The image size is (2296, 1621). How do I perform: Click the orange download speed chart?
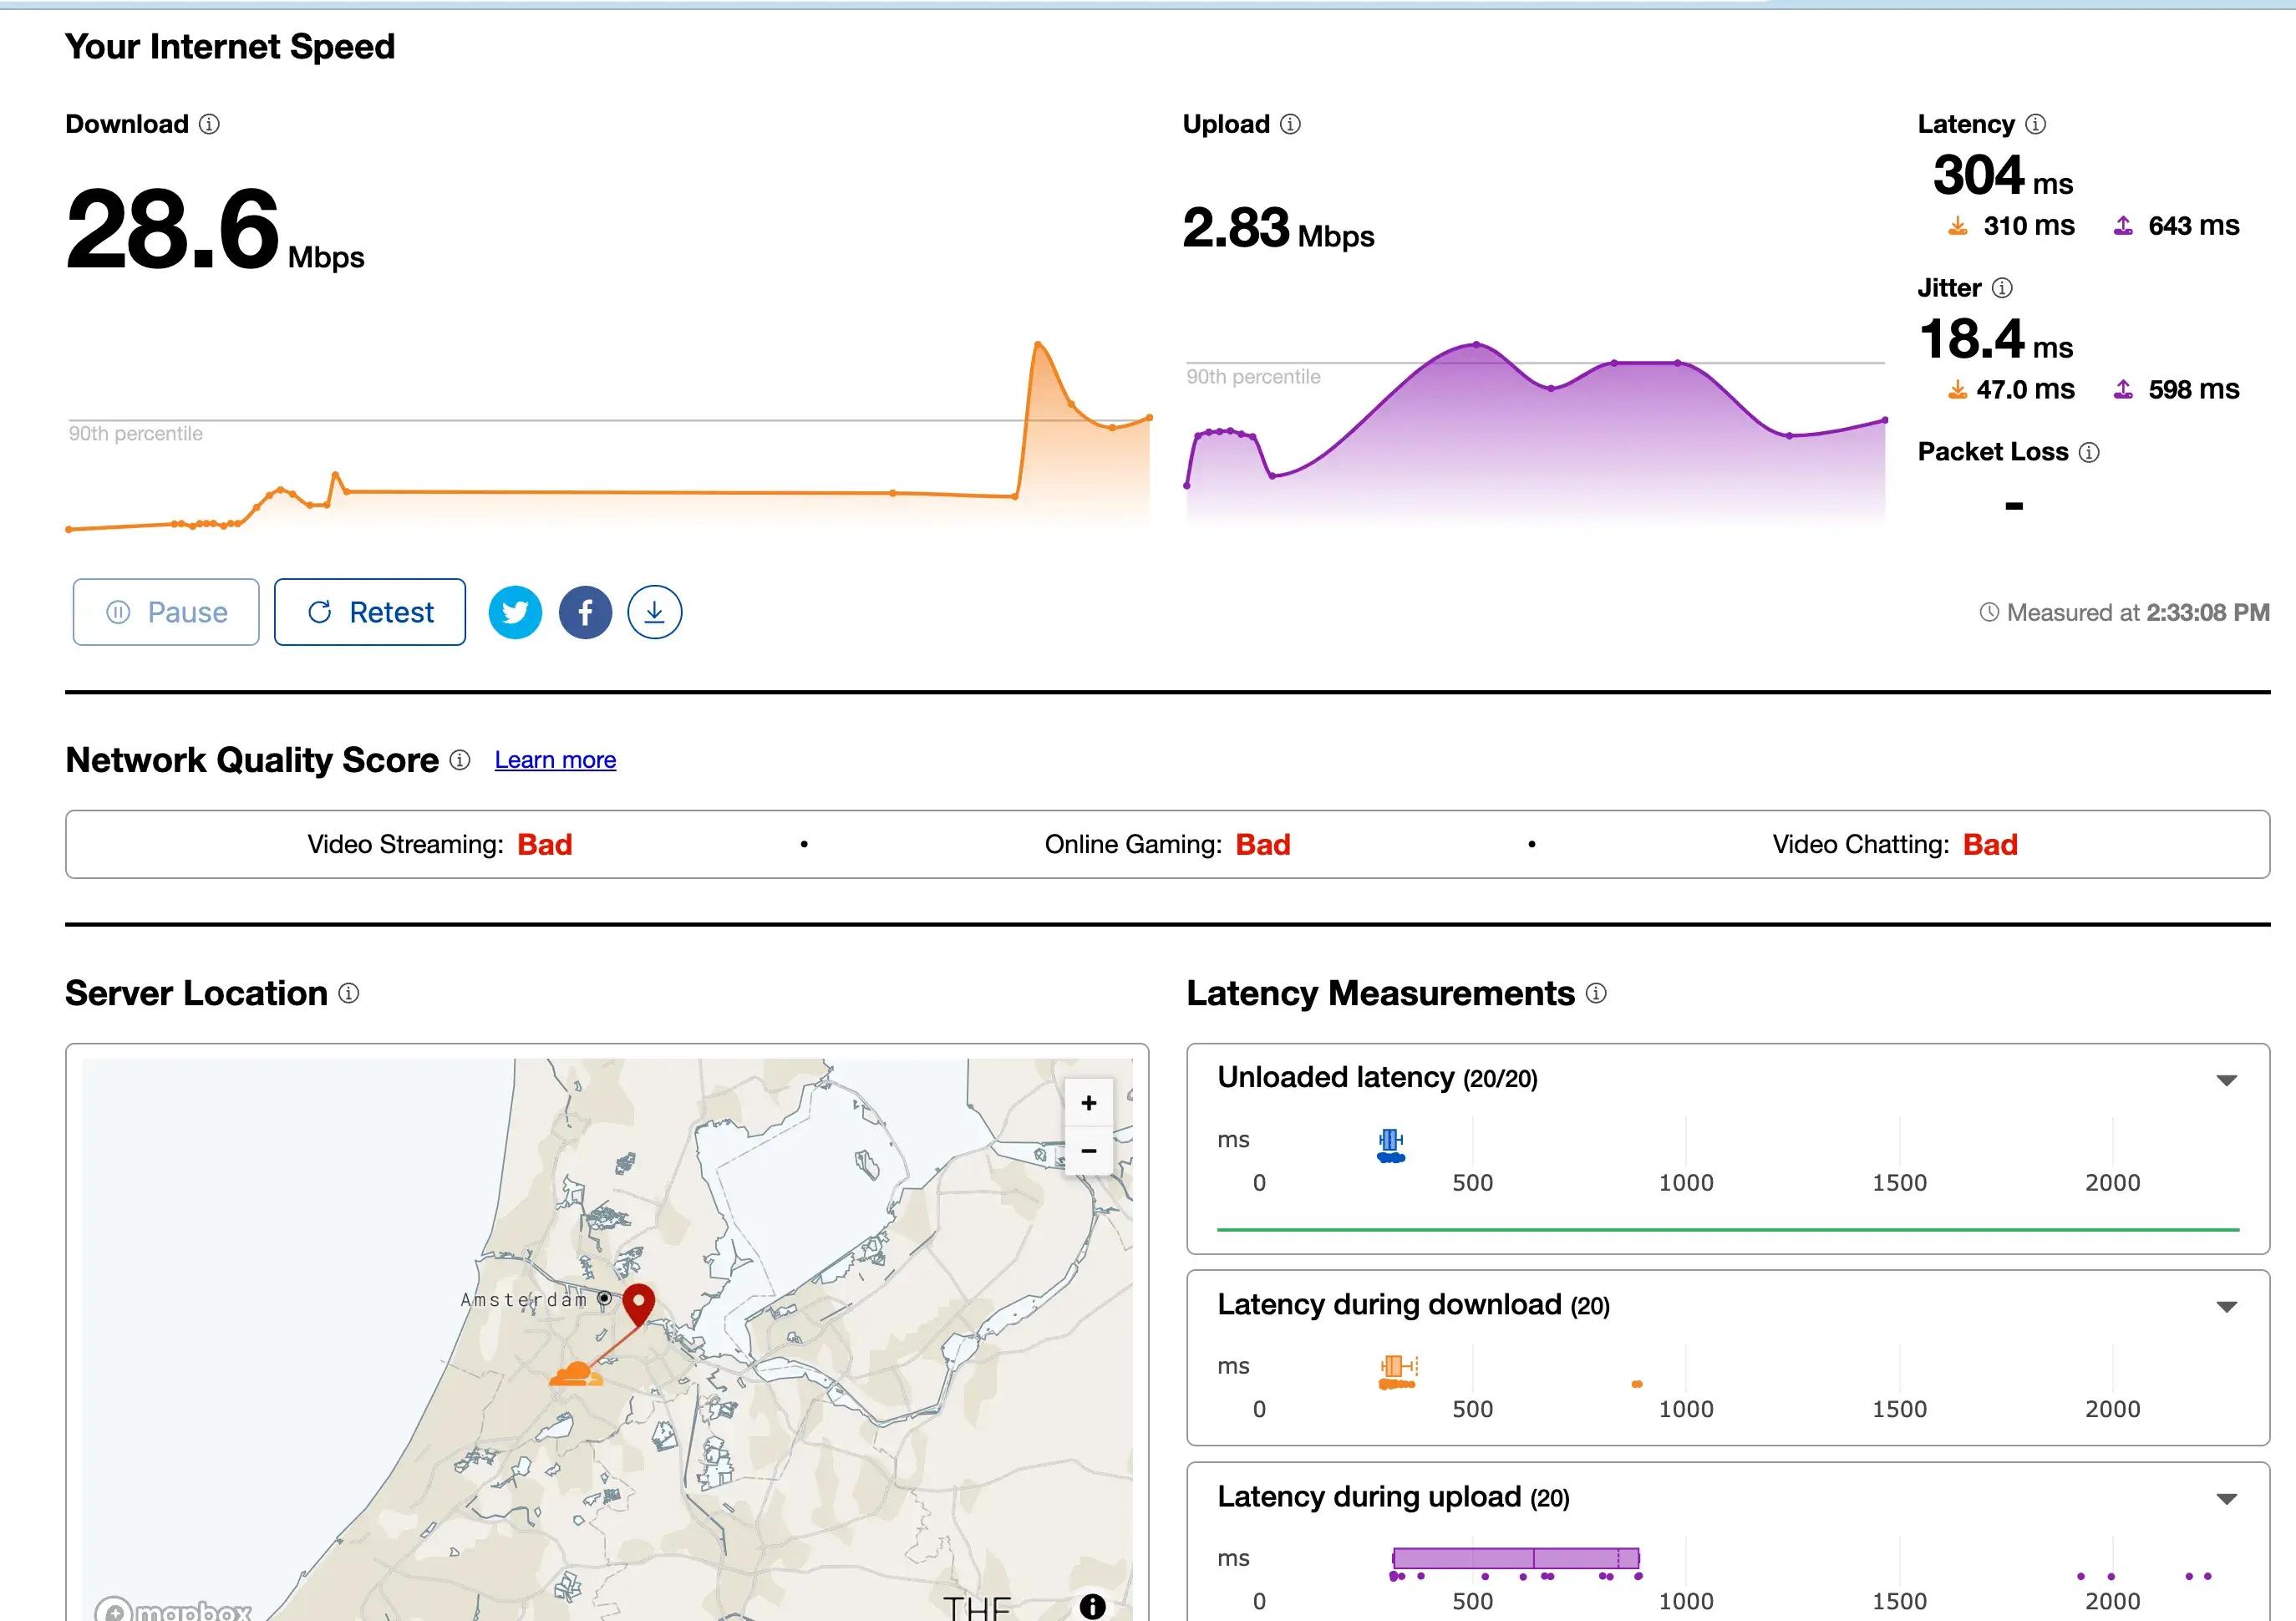(609, 437)
